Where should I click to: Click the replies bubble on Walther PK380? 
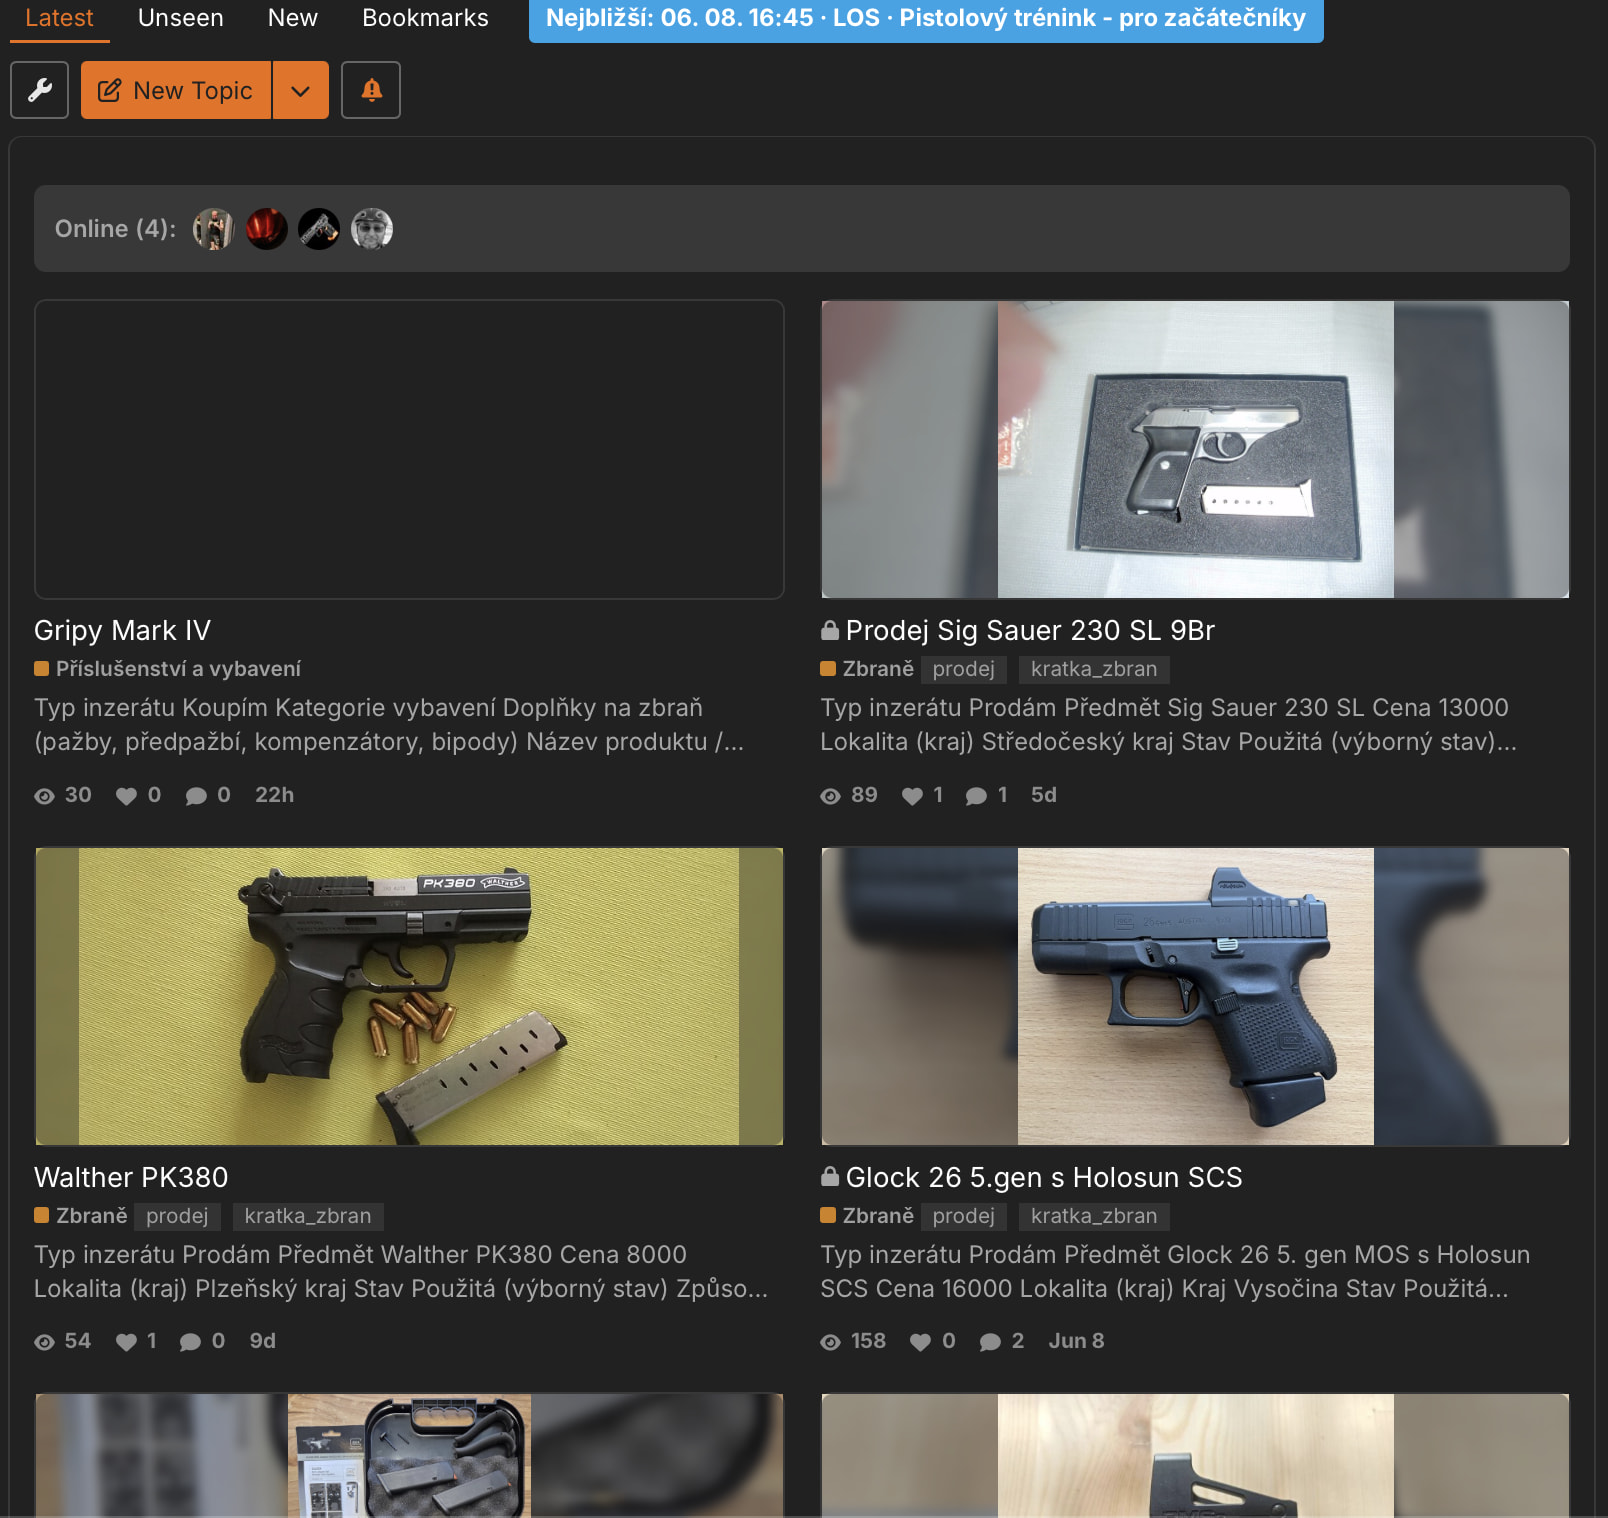click(x=190, y=1342)
